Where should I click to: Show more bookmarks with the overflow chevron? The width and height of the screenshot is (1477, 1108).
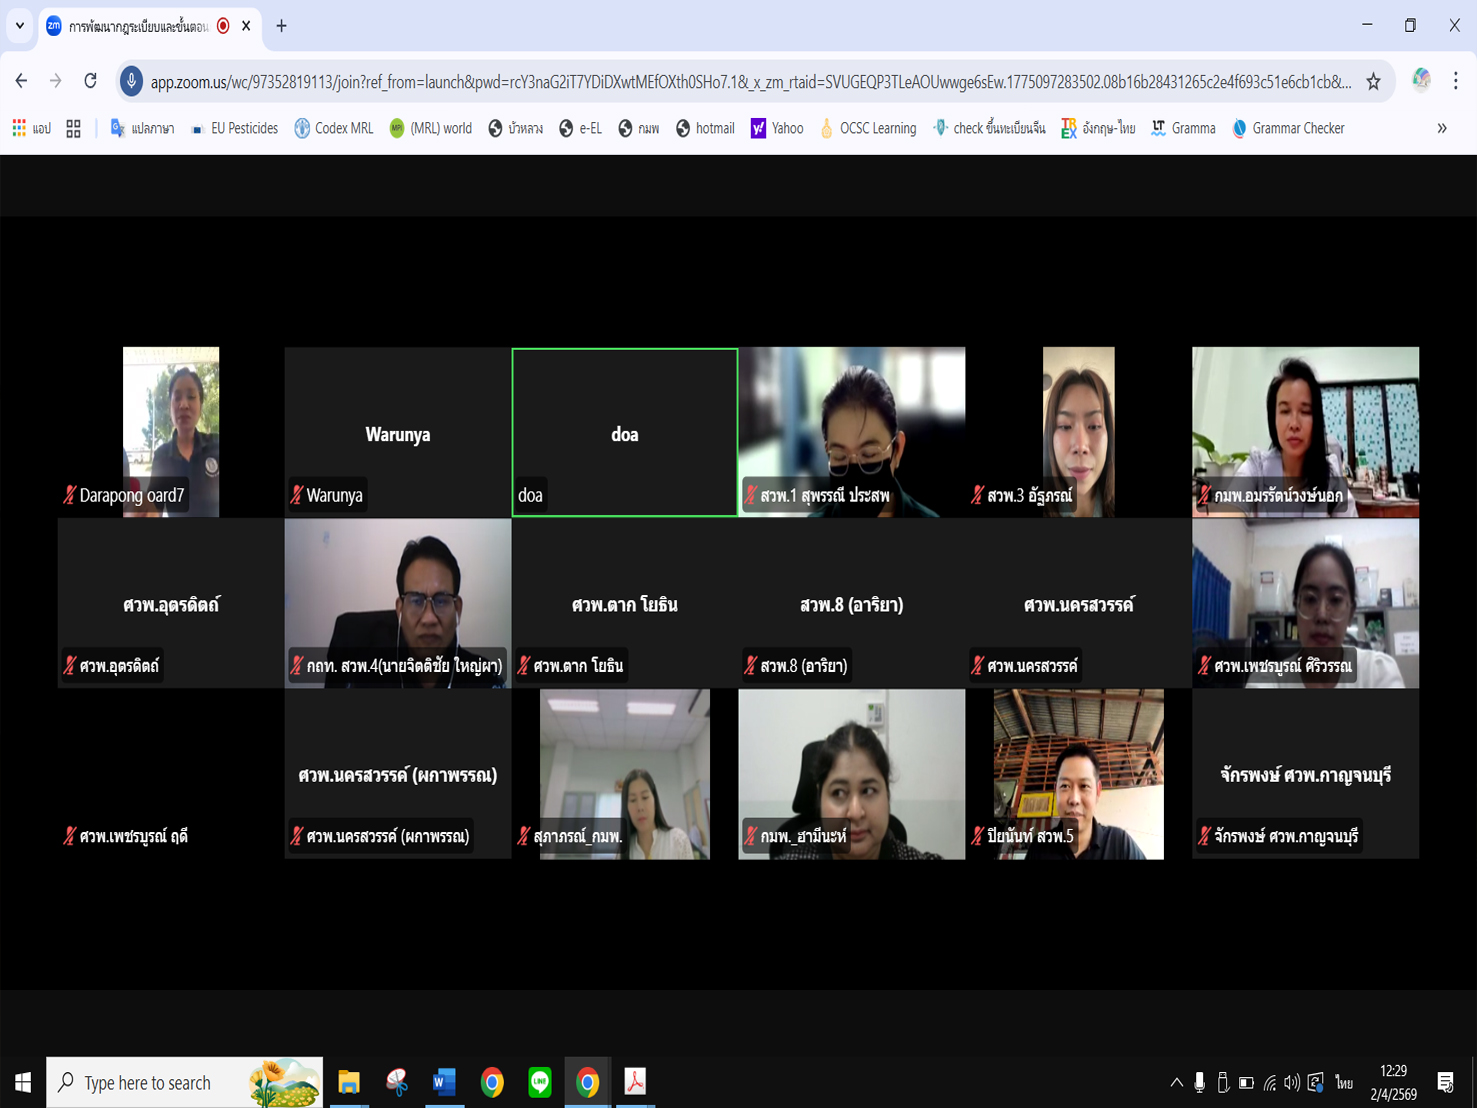pos(1441,128)
